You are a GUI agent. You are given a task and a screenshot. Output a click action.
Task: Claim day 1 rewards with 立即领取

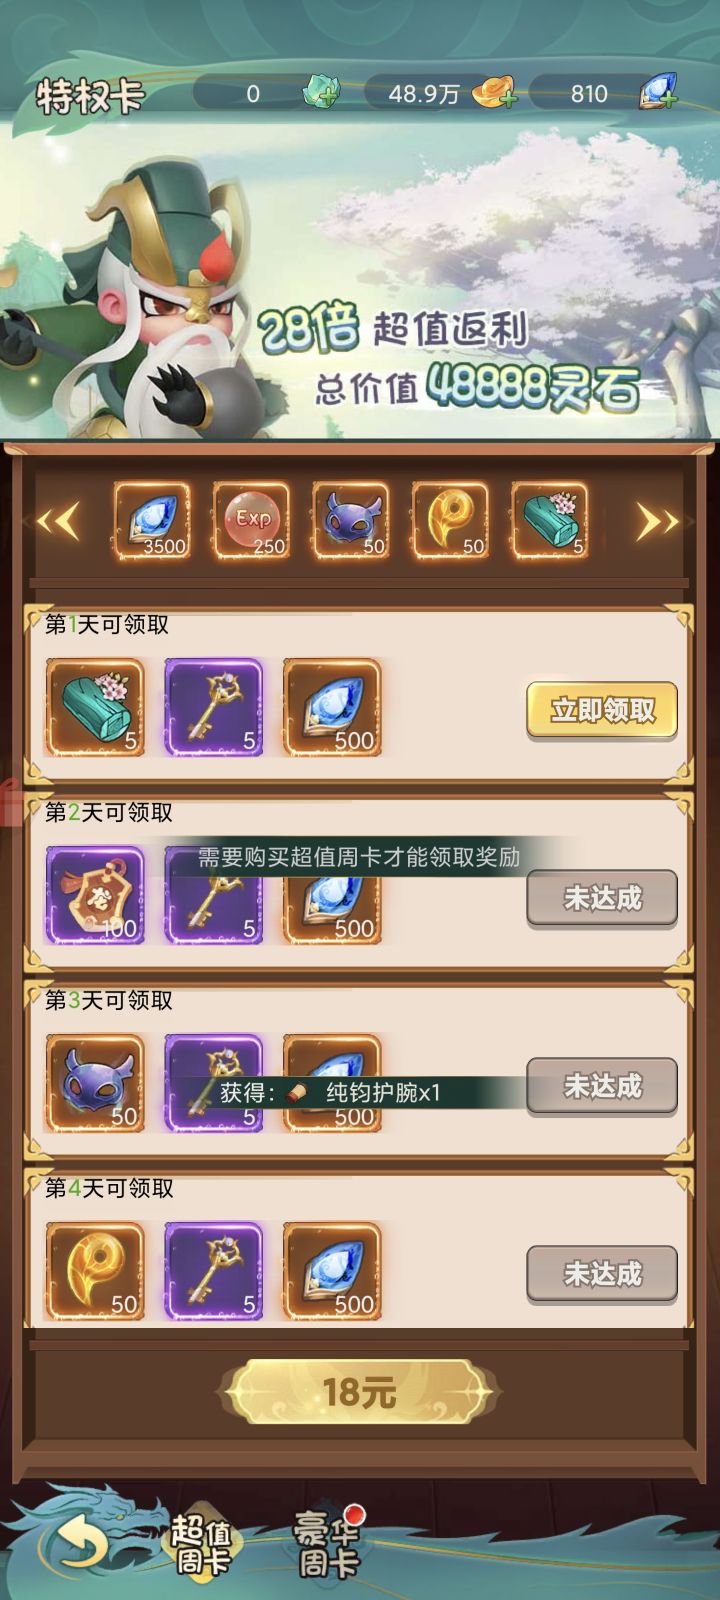pyautogui.click(x=602, y=710)
